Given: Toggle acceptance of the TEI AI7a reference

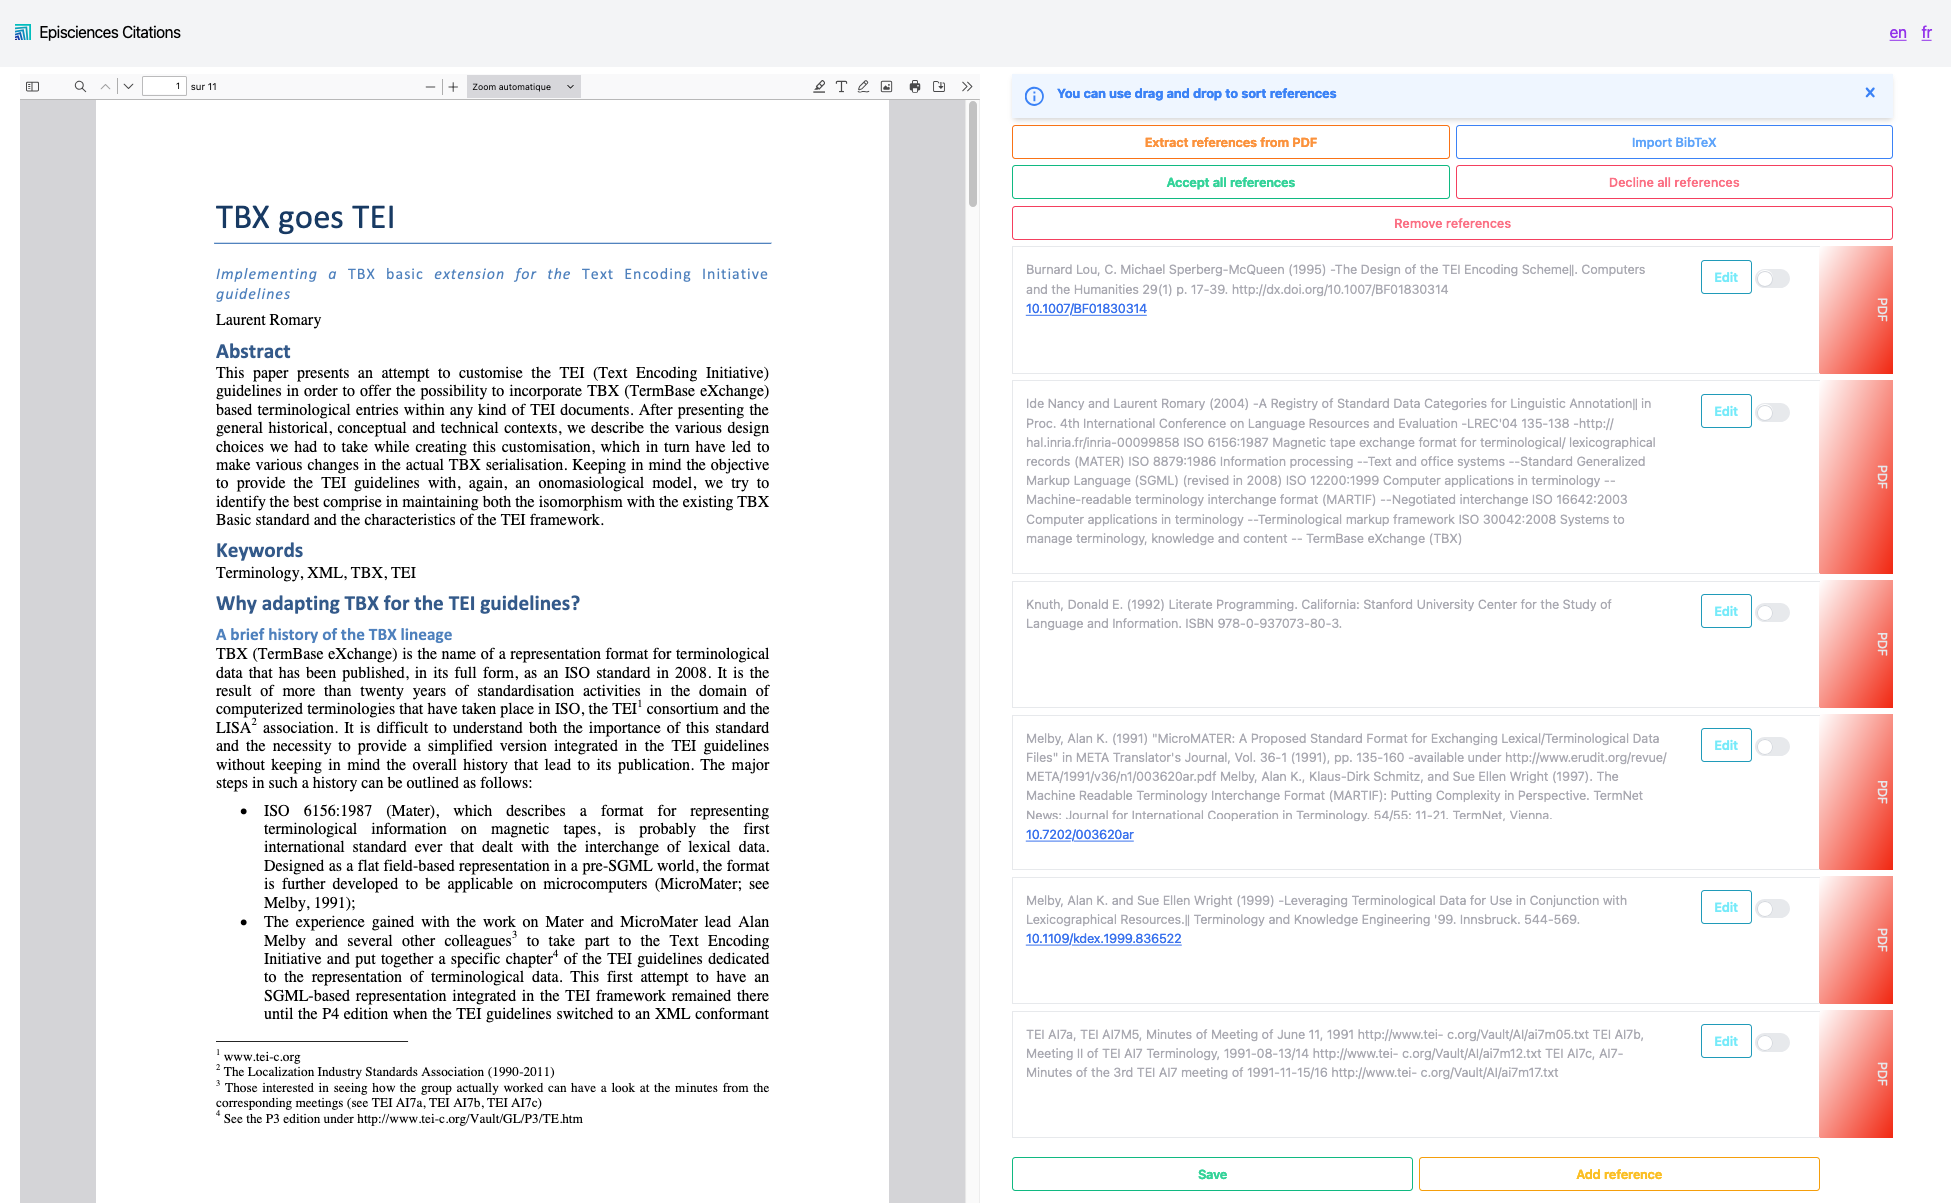Looking at the screenshot, I should 1773,1041.
